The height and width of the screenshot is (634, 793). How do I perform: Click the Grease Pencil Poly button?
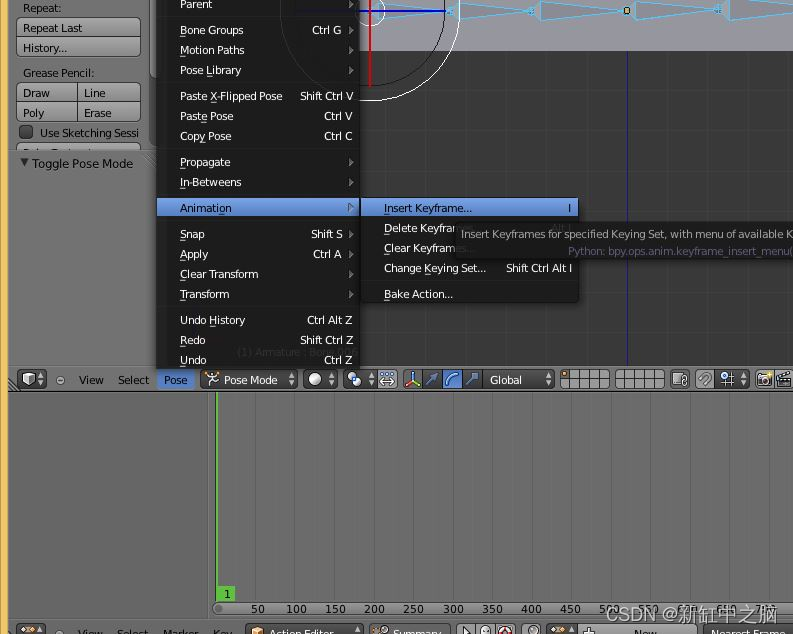[x=47, y=113]
